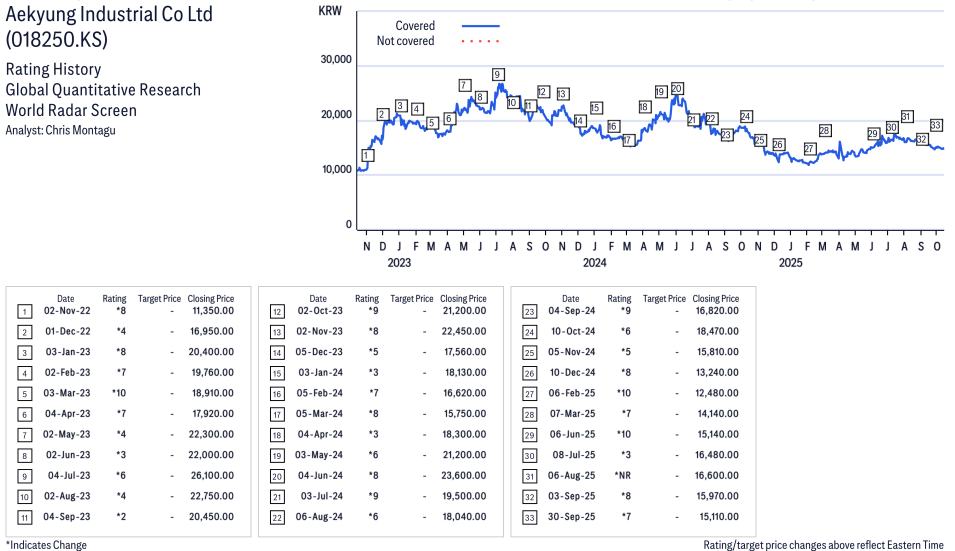The width and height of the screenshot is (955, 551).
Task: Click the 2024 year label on the x-axis
Action: (x=595, y=263)
